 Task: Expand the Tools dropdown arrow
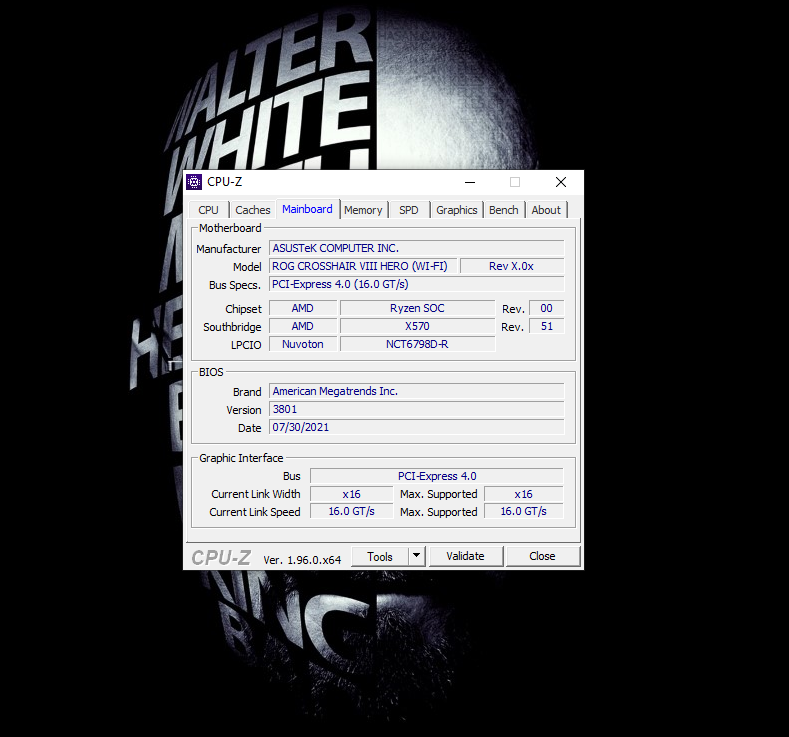pyautogui.click(x=417, y=556)
